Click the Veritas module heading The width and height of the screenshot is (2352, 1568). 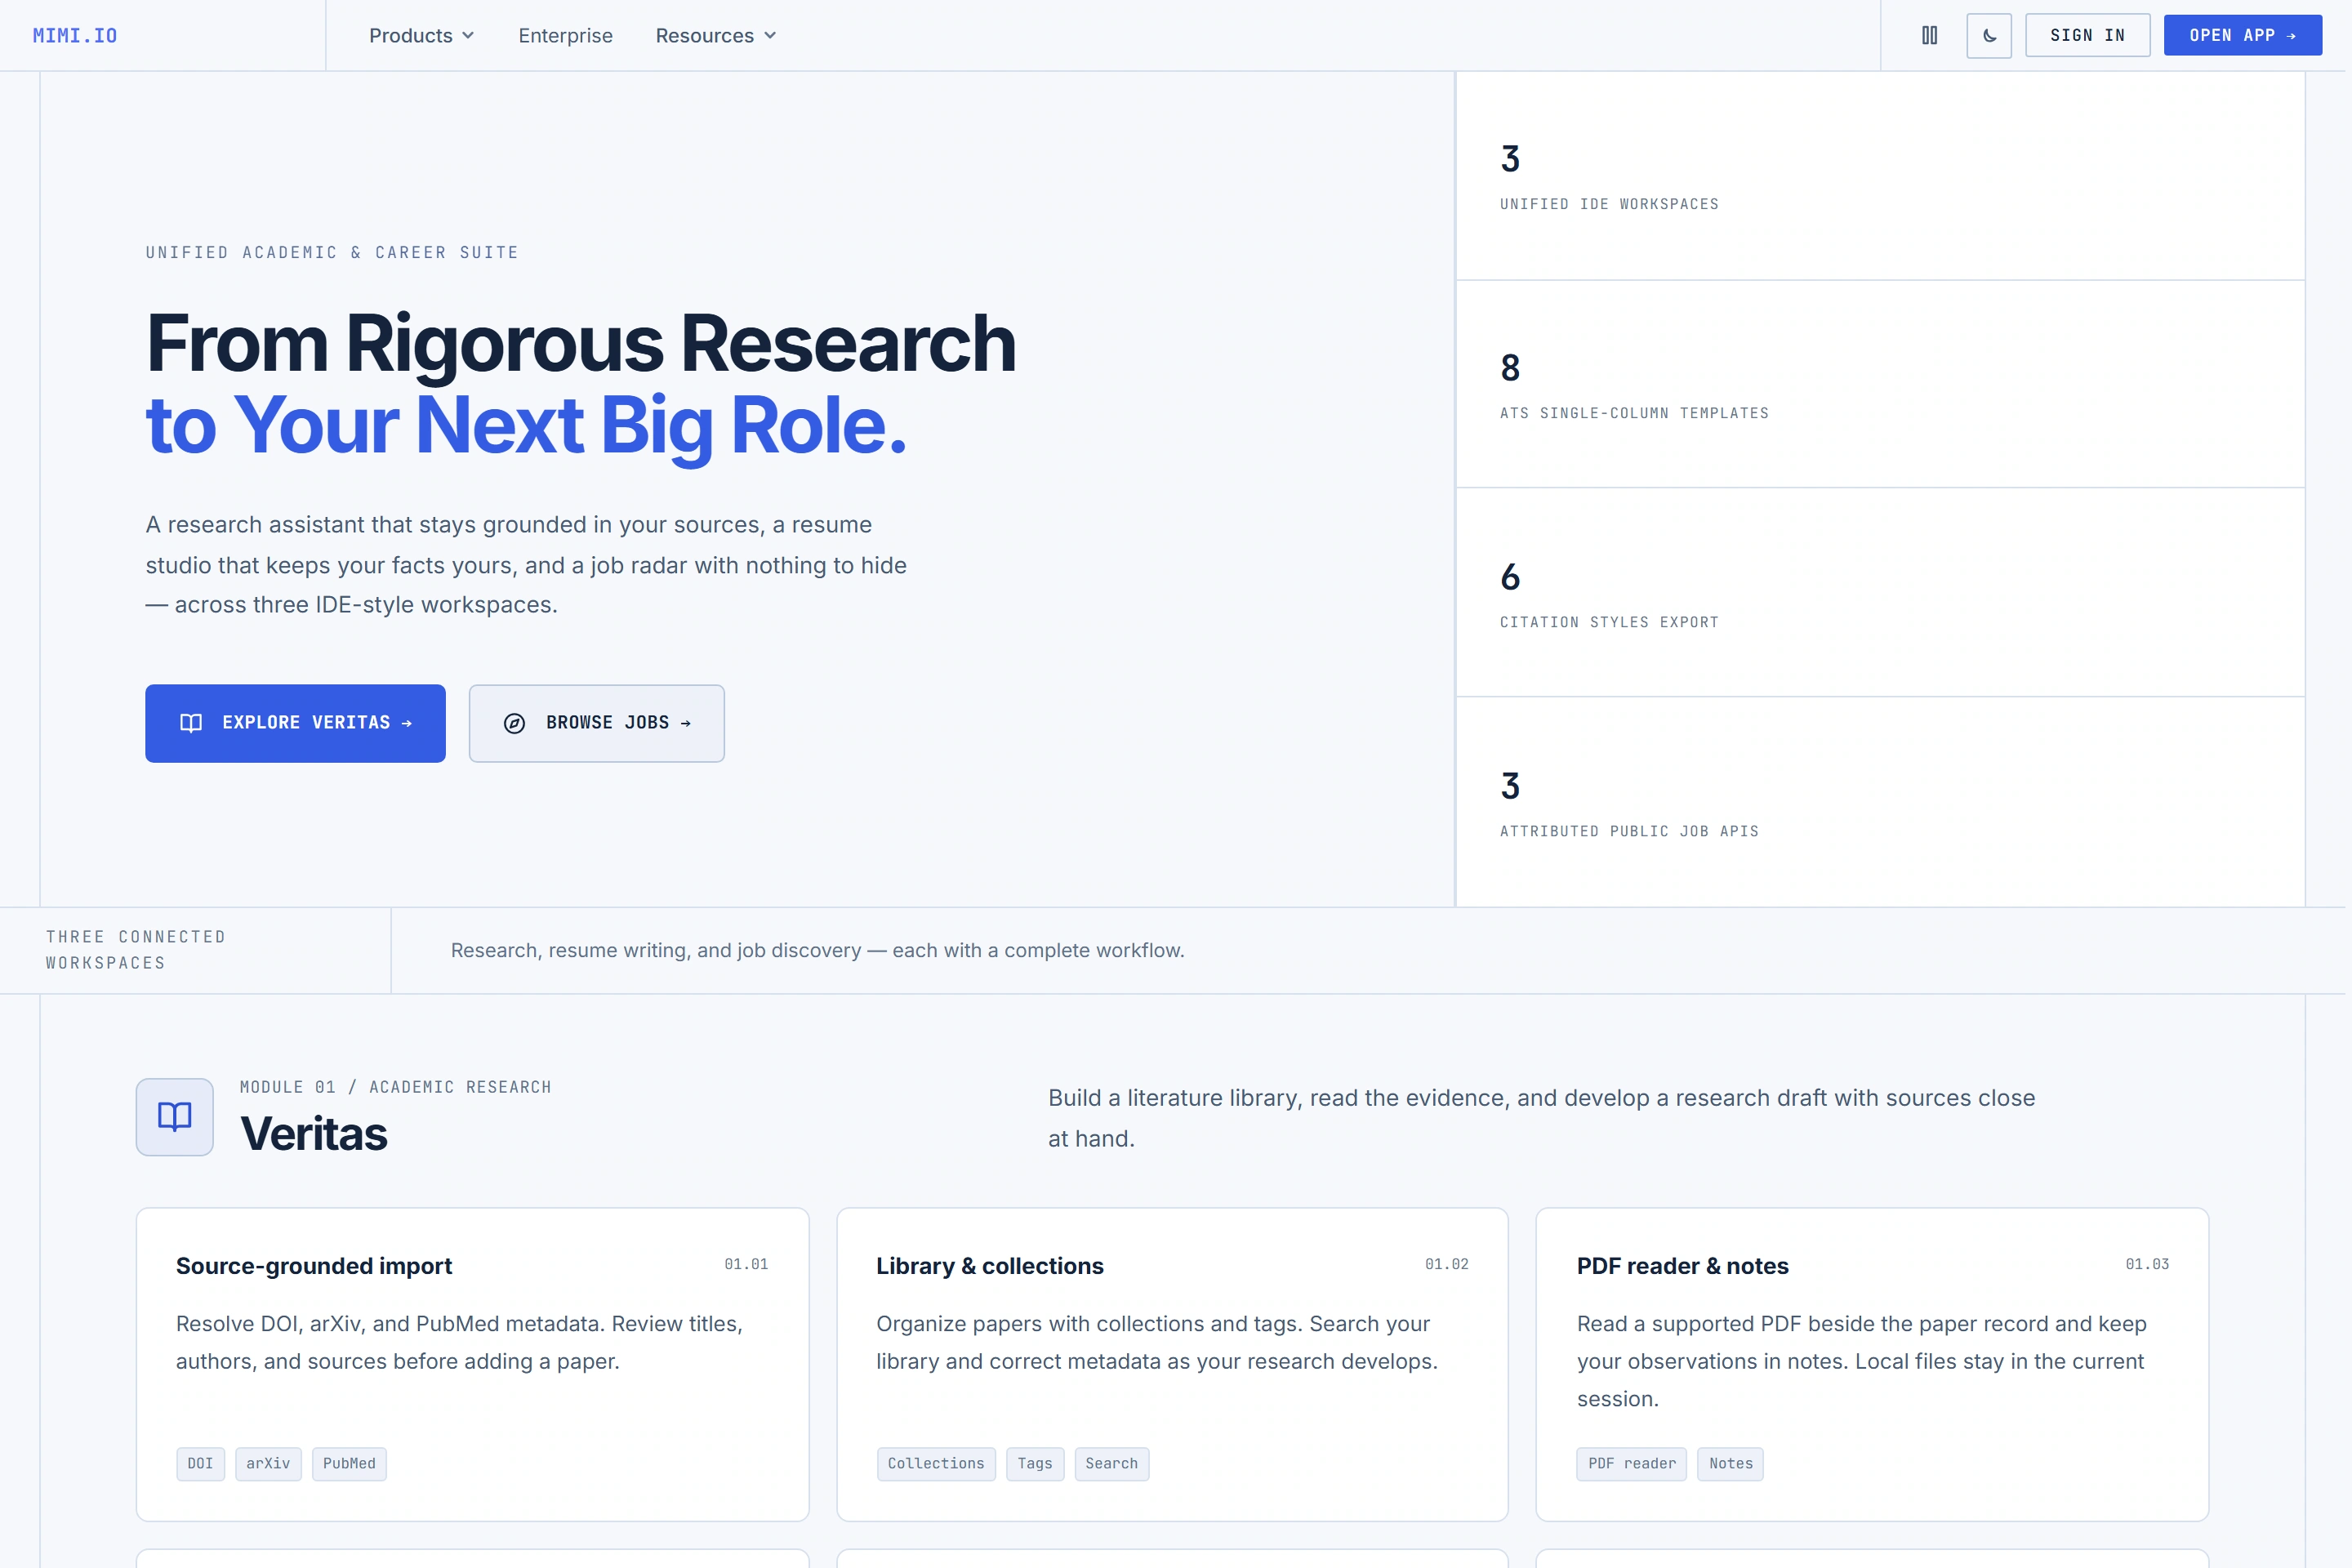(314, 1134)
